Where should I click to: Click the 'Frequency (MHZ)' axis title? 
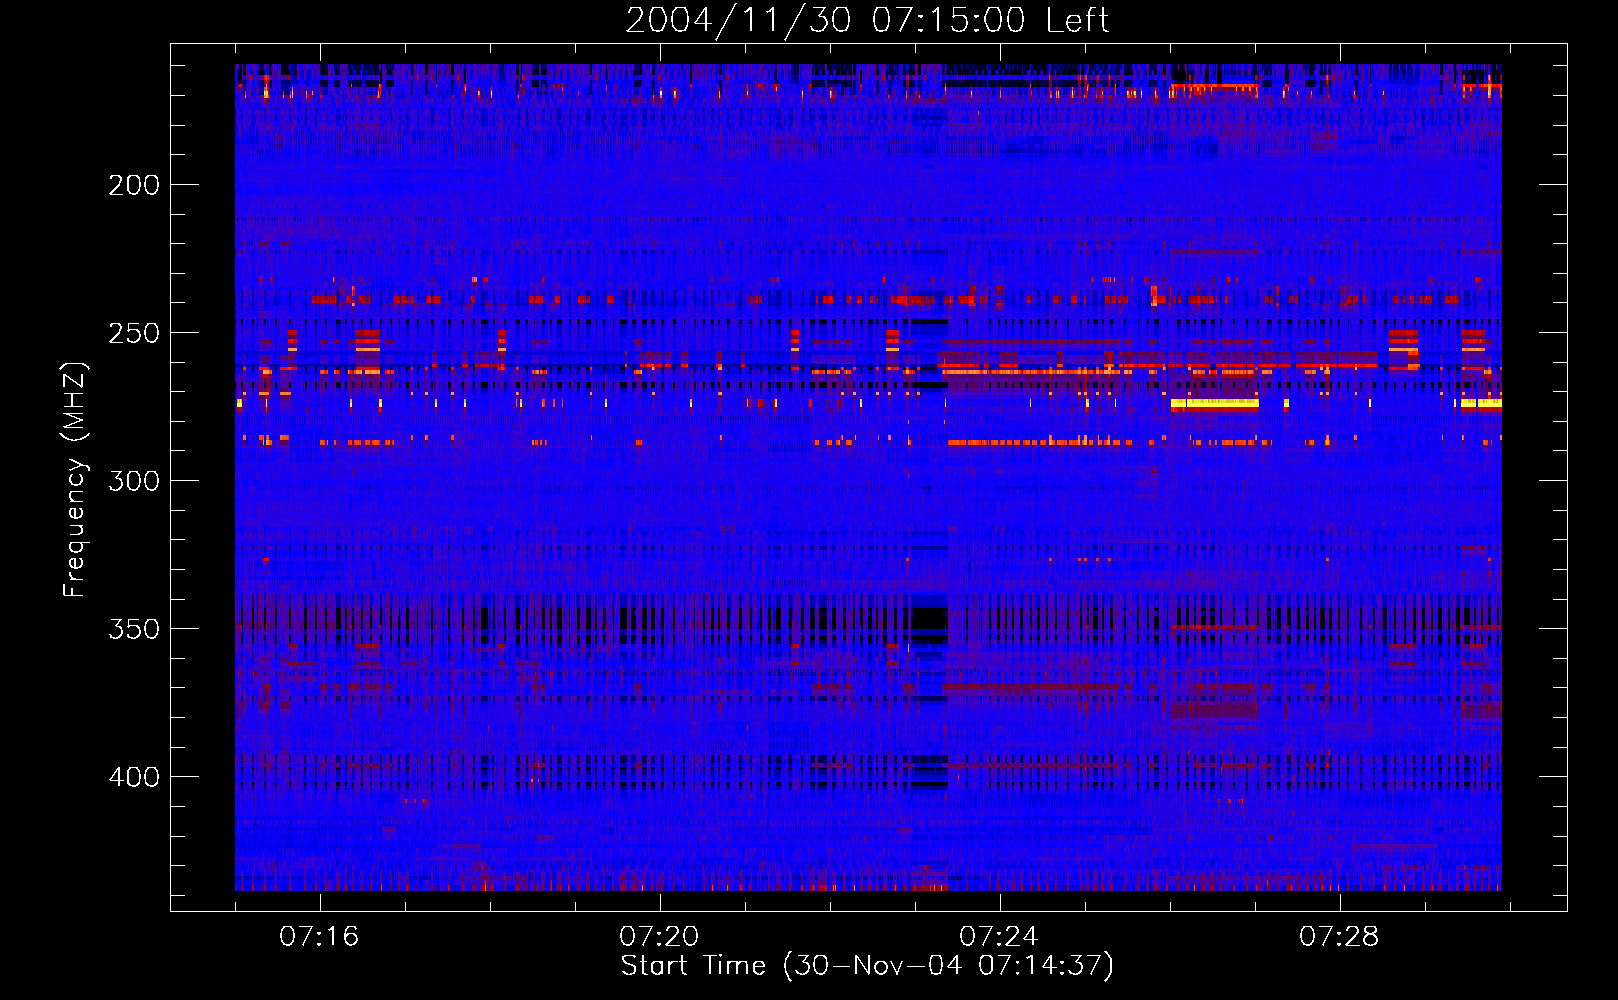75,479
